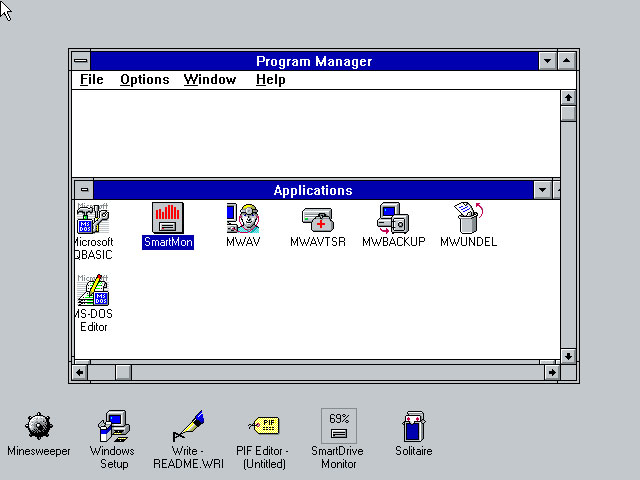Open the Help menu

[271, 80]
